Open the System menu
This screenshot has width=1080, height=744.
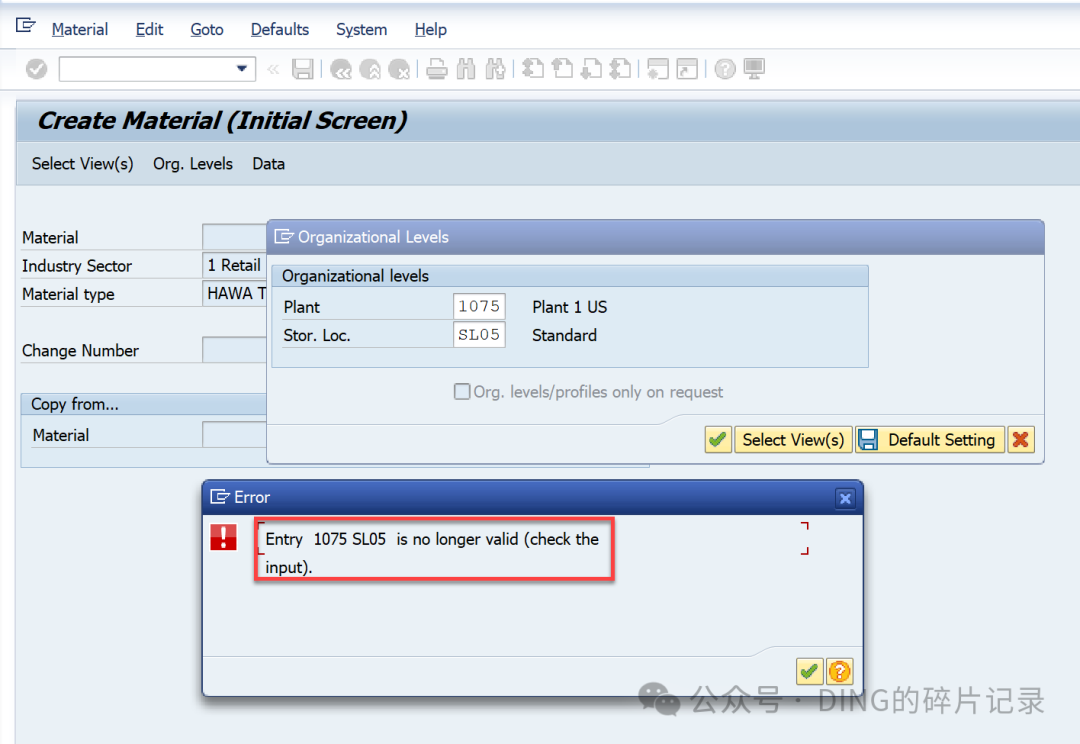(362, 30)
